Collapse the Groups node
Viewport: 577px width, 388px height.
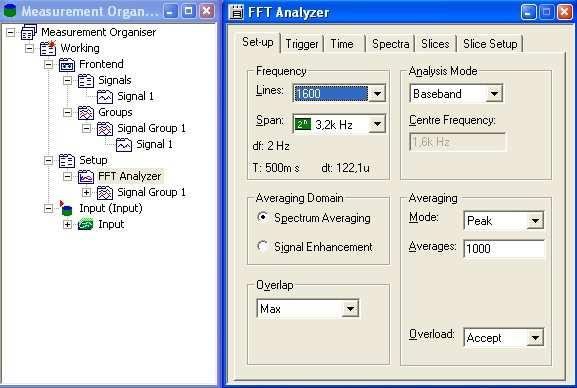click(67, 112)
